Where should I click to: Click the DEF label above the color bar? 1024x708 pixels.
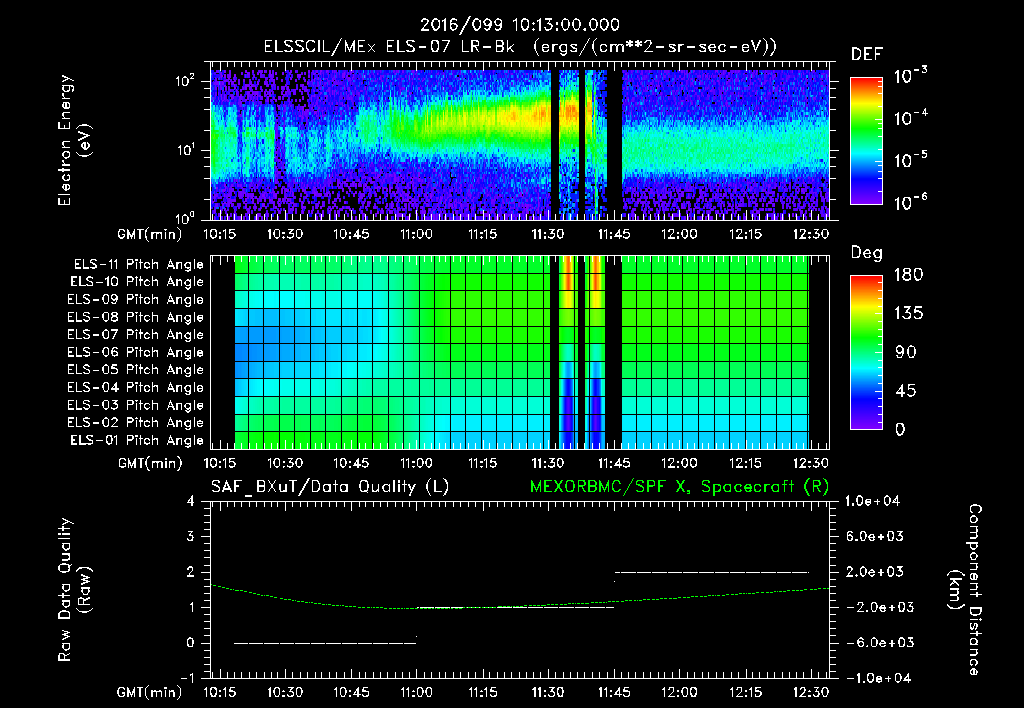pyautogui.click(x=867, y=55)
